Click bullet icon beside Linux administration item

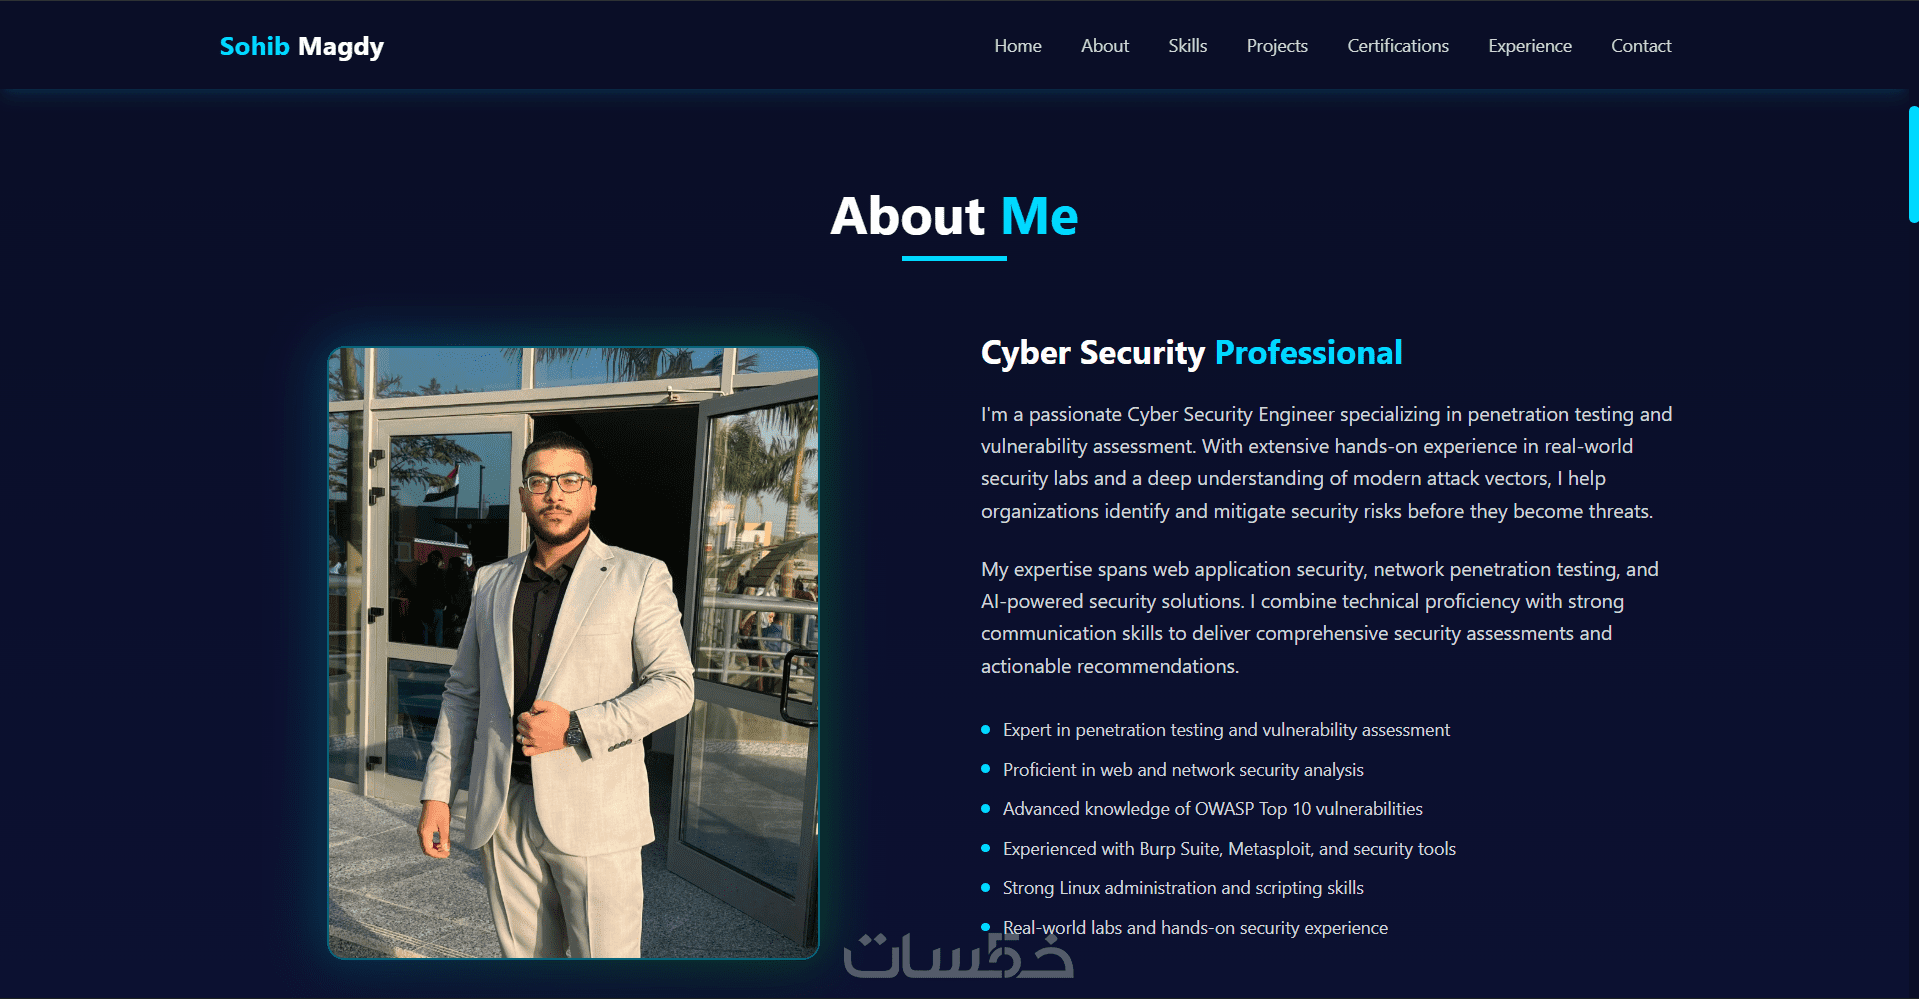(x=985, y=887)
